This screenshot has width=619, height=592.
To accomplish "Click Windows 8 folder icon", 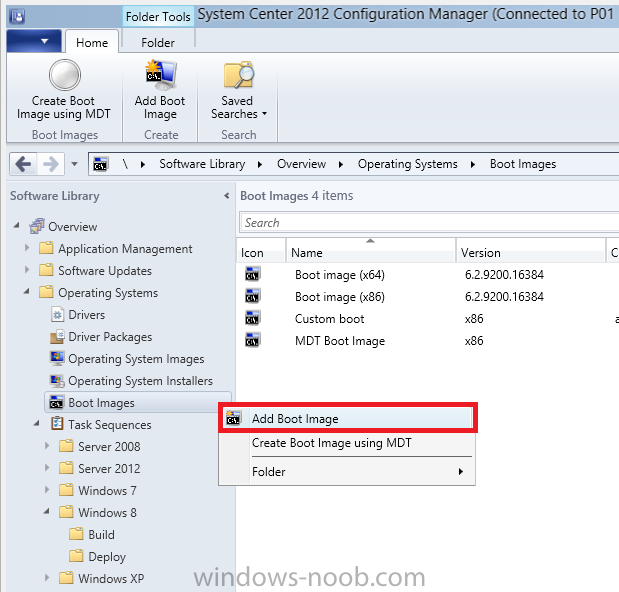I will (x=66, y=512).
